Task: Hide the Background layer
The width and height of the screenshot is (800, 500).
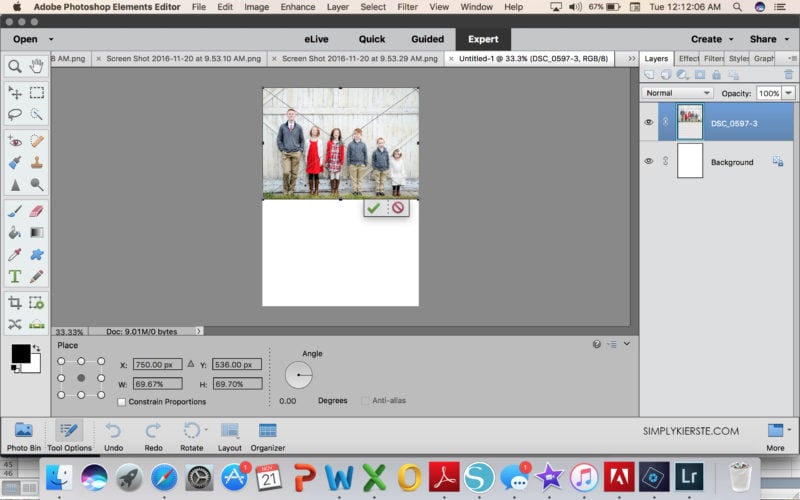Action: [648, 161]
